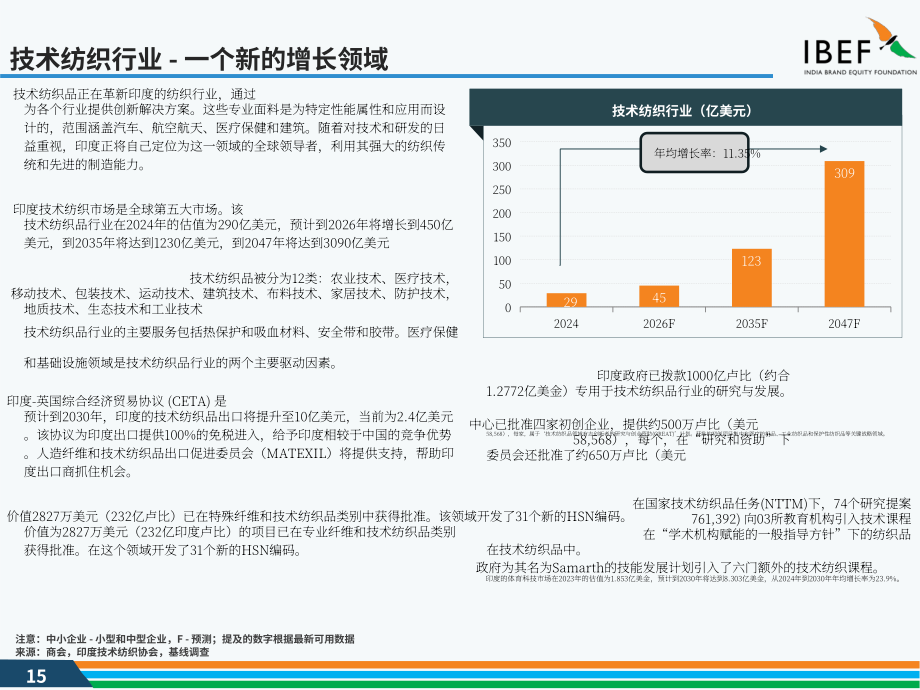This screenshot has height=690, width=920.
Task: Select the y-axis value 150
Action: [502, 237]
